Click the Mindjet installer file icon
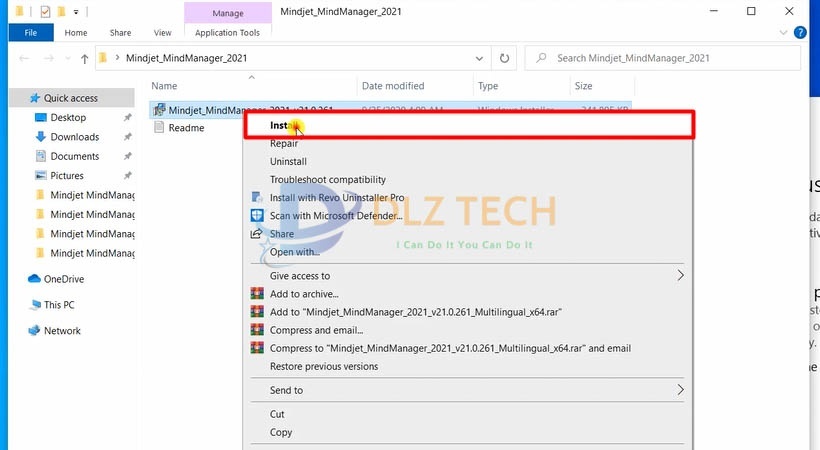This screenshot has width=820, height=450. coord(159,110)
